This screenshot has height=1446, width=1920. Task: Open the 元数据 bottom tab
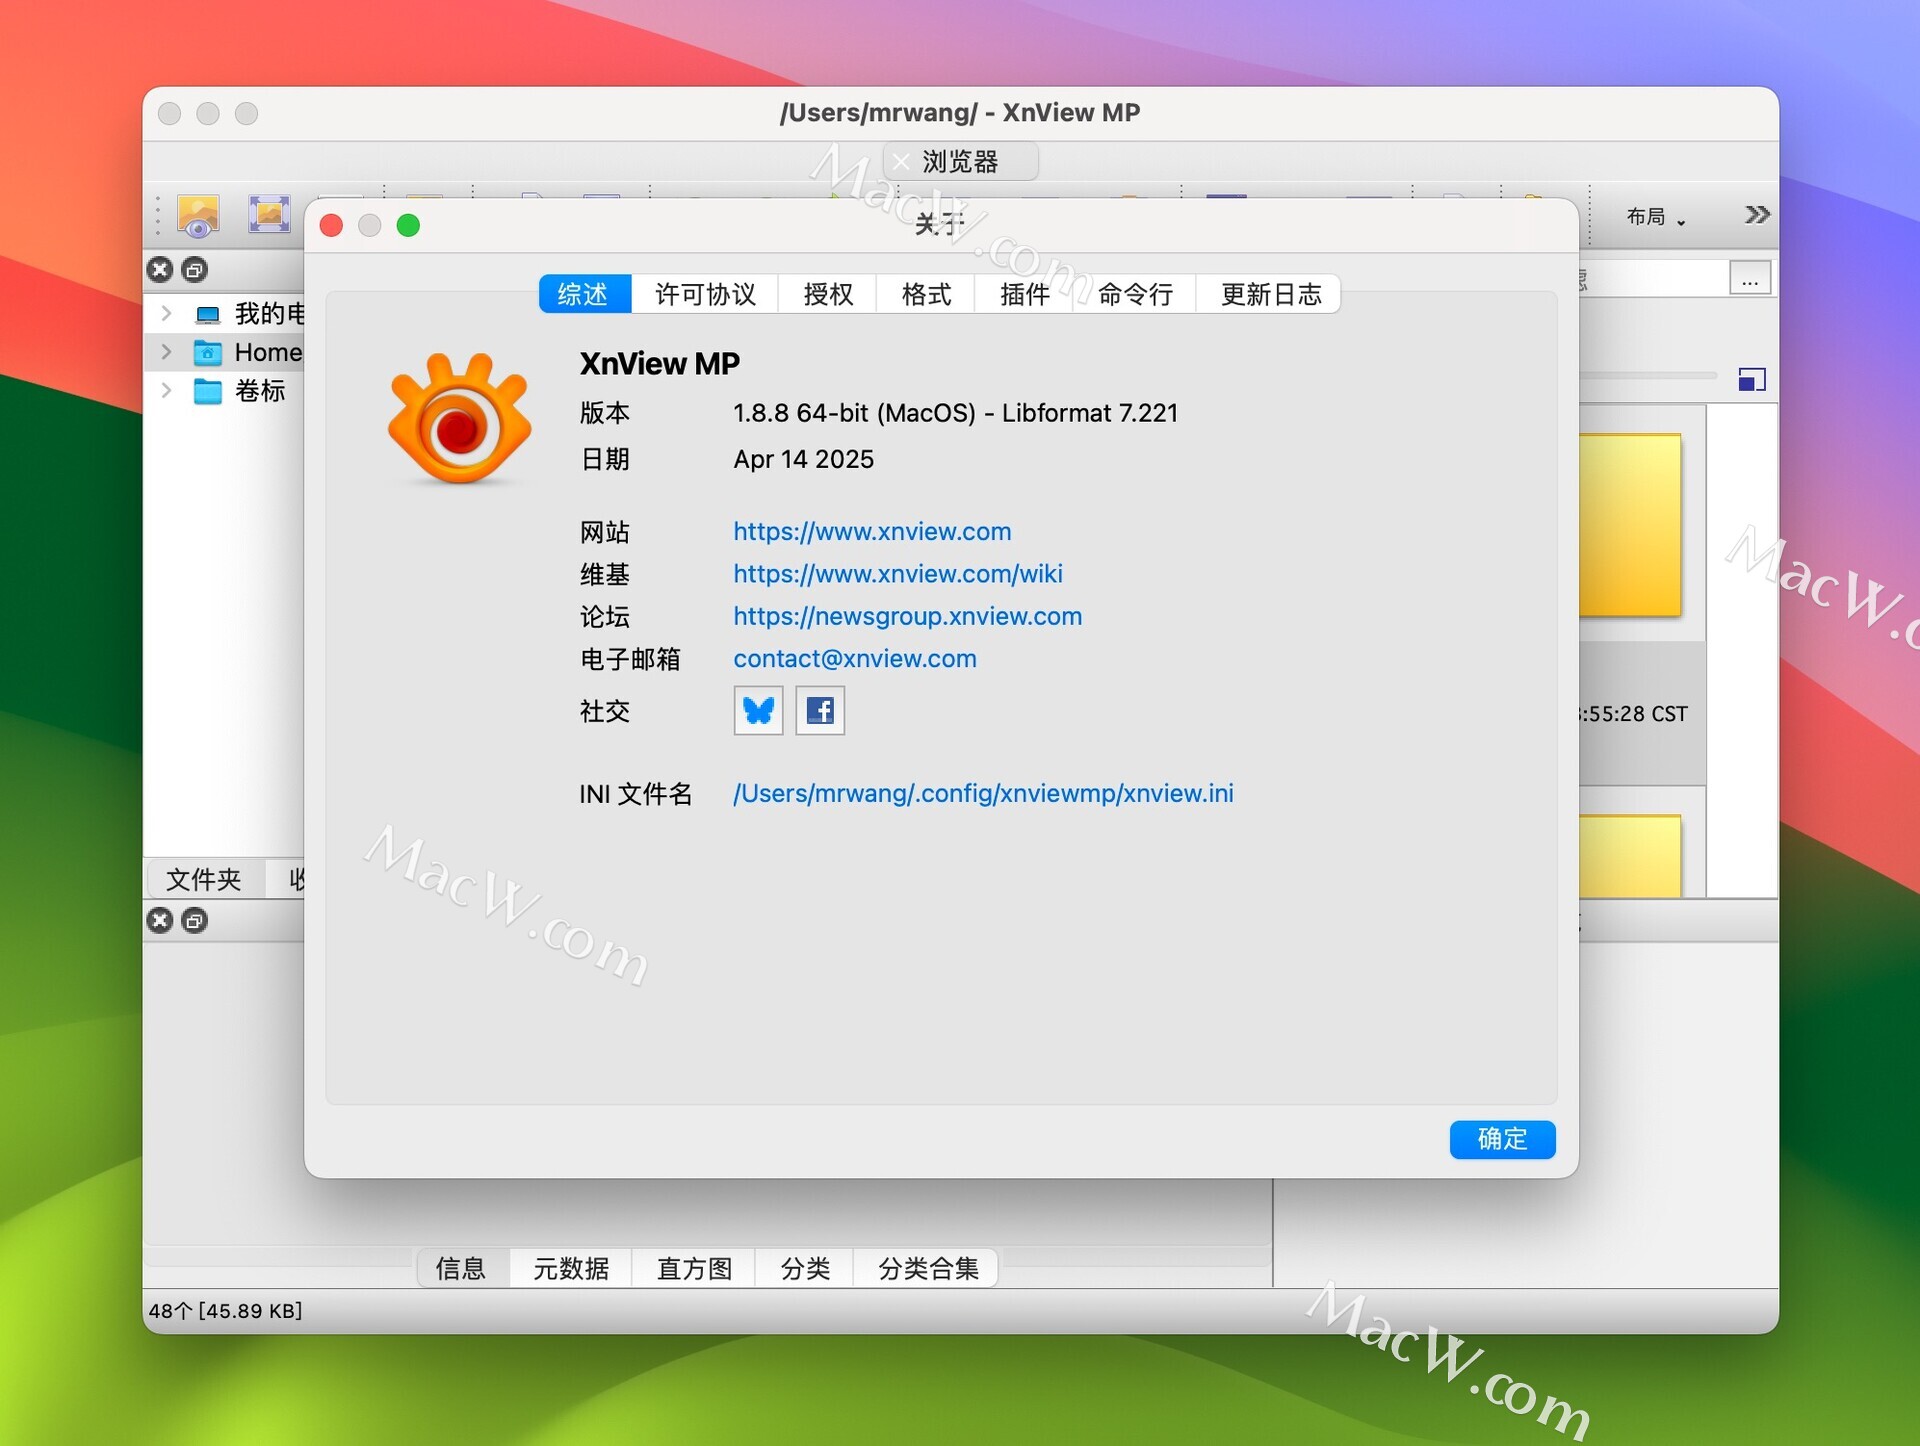pyautogui.click(x=571, y=1268)
